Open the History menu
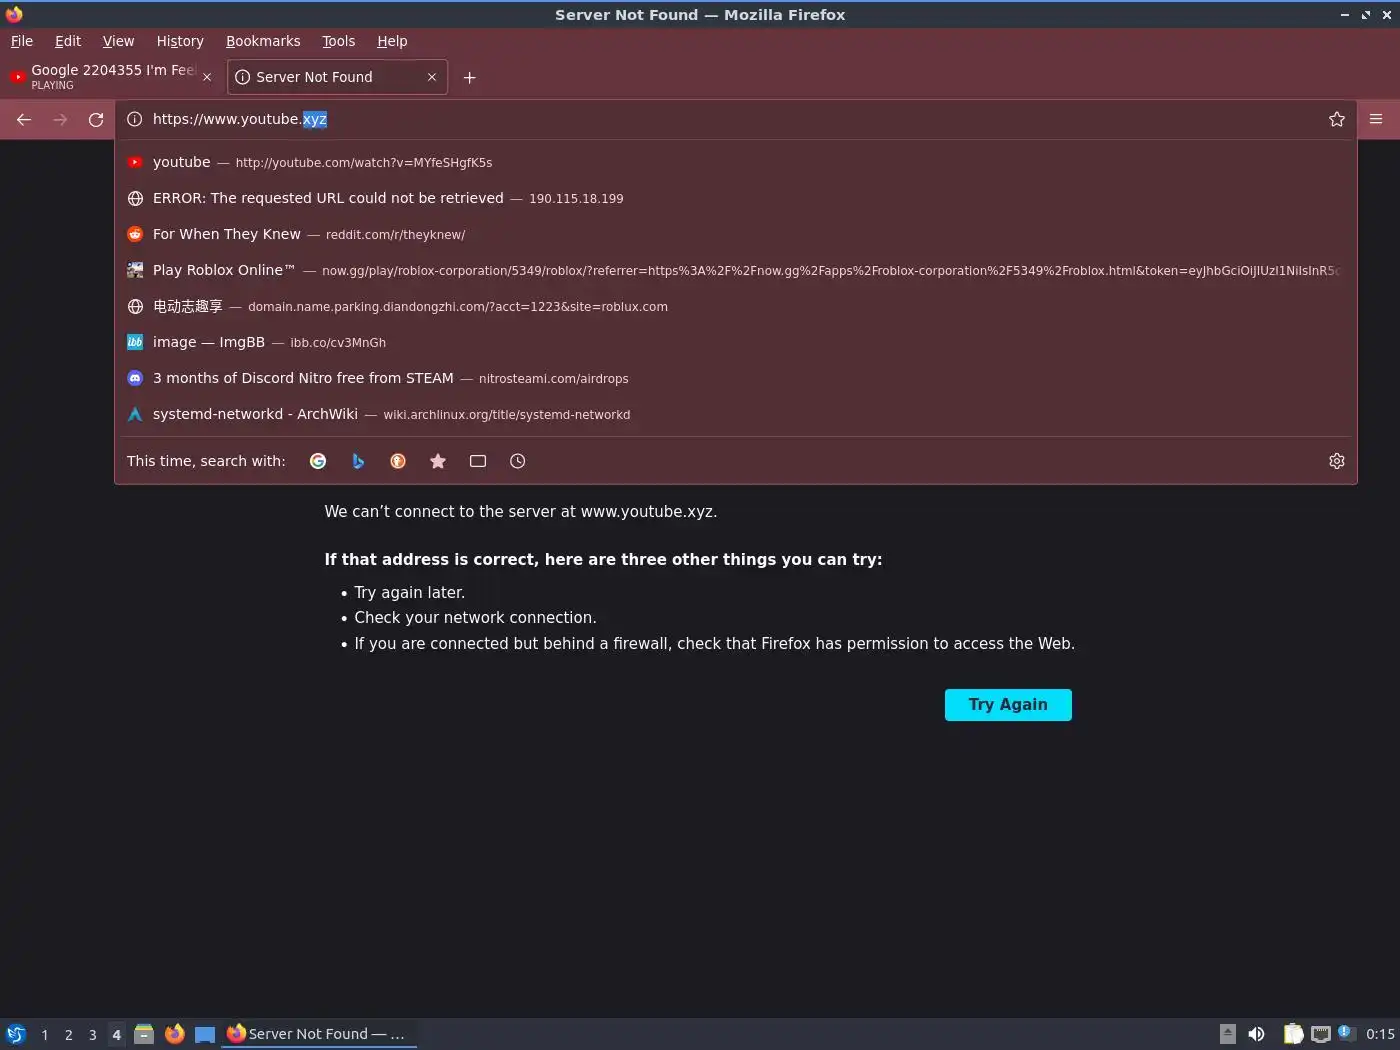This screenshot has width=1400, height=1050. 180,41
